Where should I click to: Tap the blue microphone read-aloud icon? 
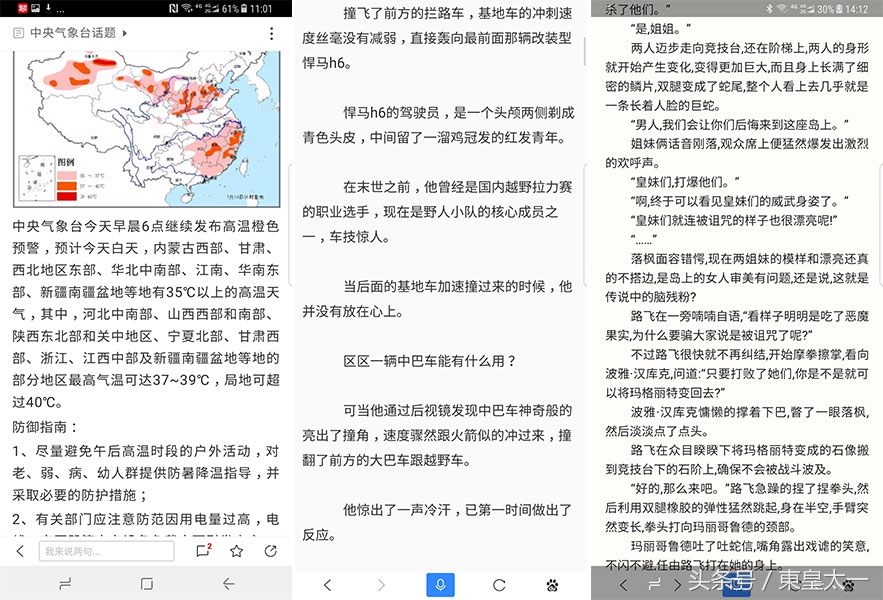pyautogui.click(x=441, y=586)
